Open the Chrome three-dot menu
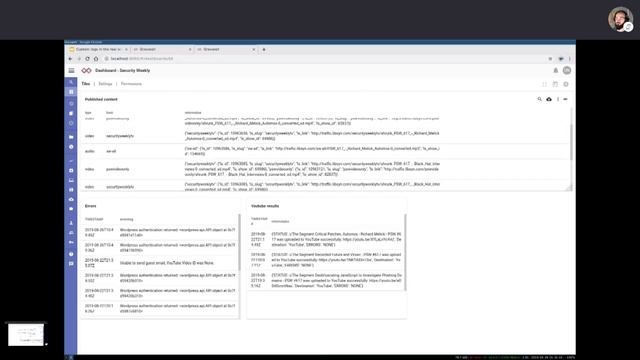The image size is (640, 360). click(570, 59)
